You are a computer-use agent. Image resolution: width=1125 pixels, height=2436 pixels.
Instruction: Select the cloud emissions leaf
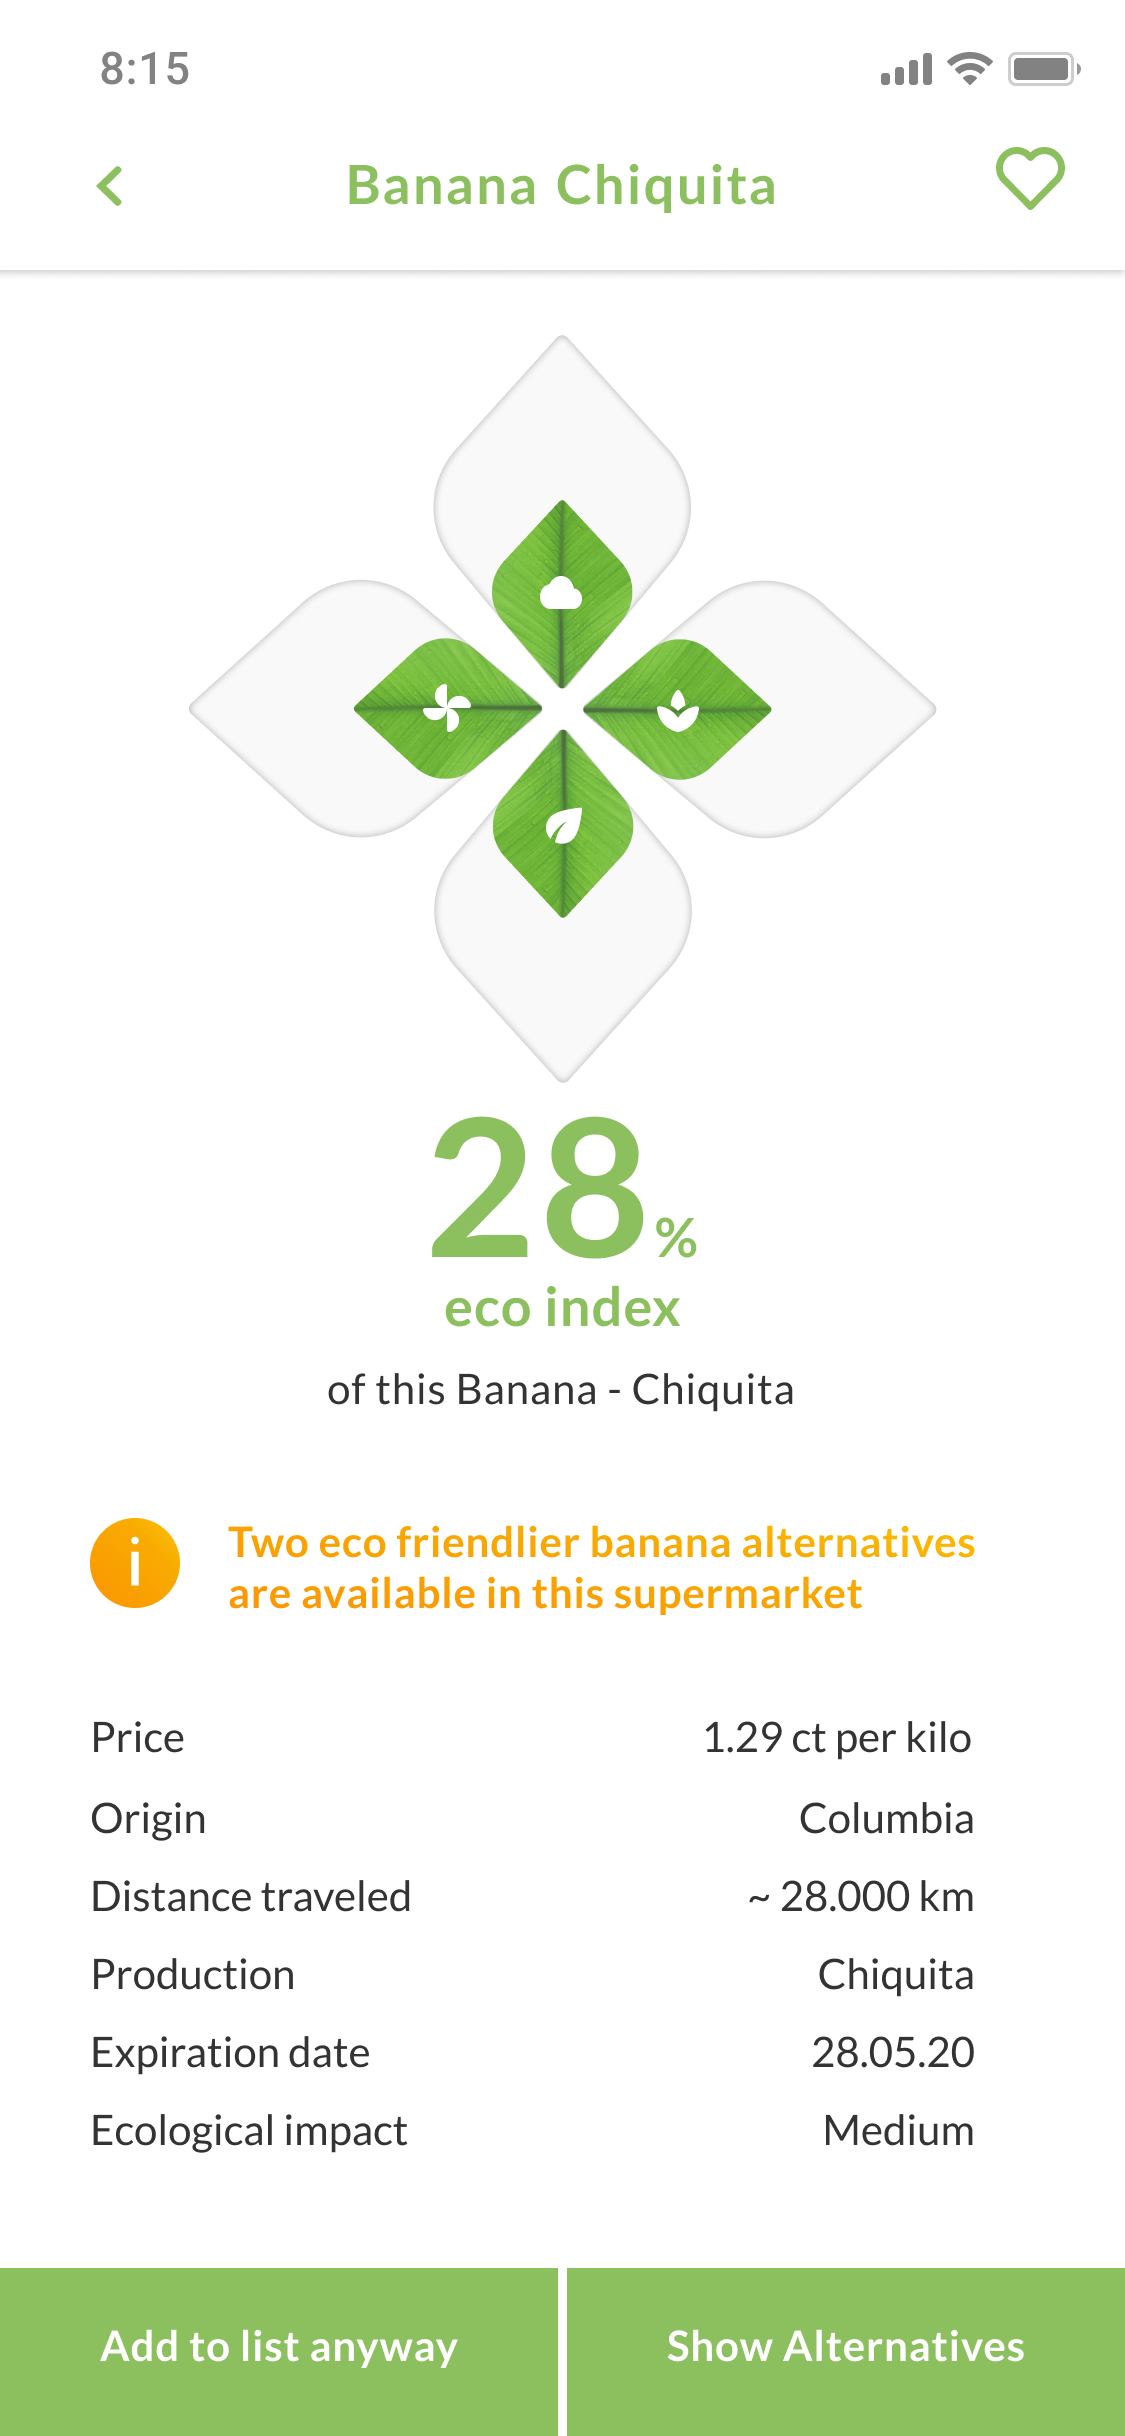(x=562, y=594)
